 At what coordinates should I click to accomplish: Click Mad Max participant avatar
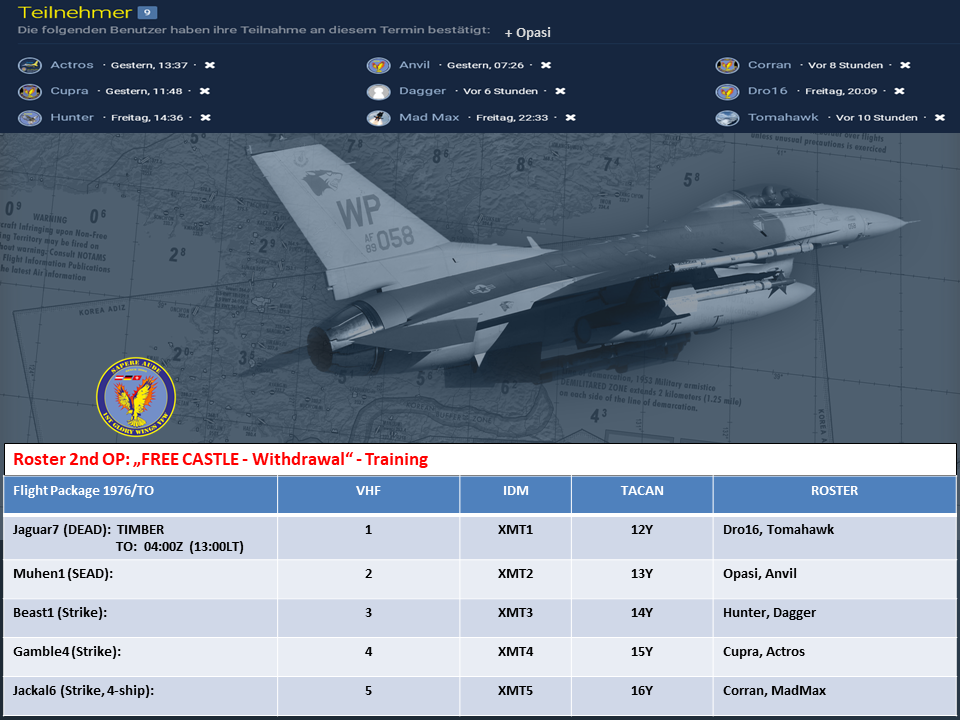point(378,118)
